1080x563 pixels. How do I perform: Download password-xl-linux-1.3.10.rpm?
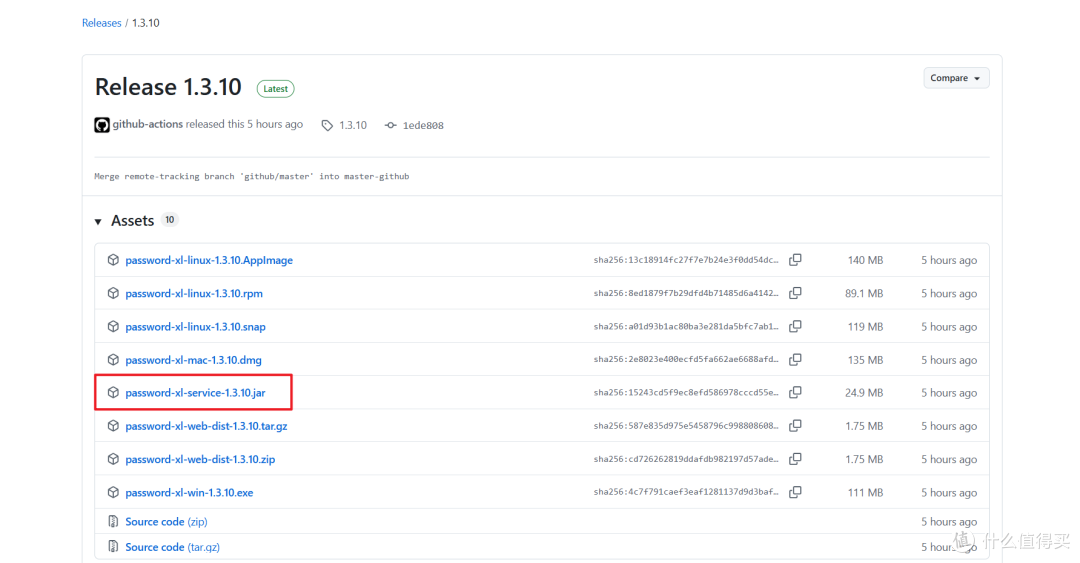point(194,293)
